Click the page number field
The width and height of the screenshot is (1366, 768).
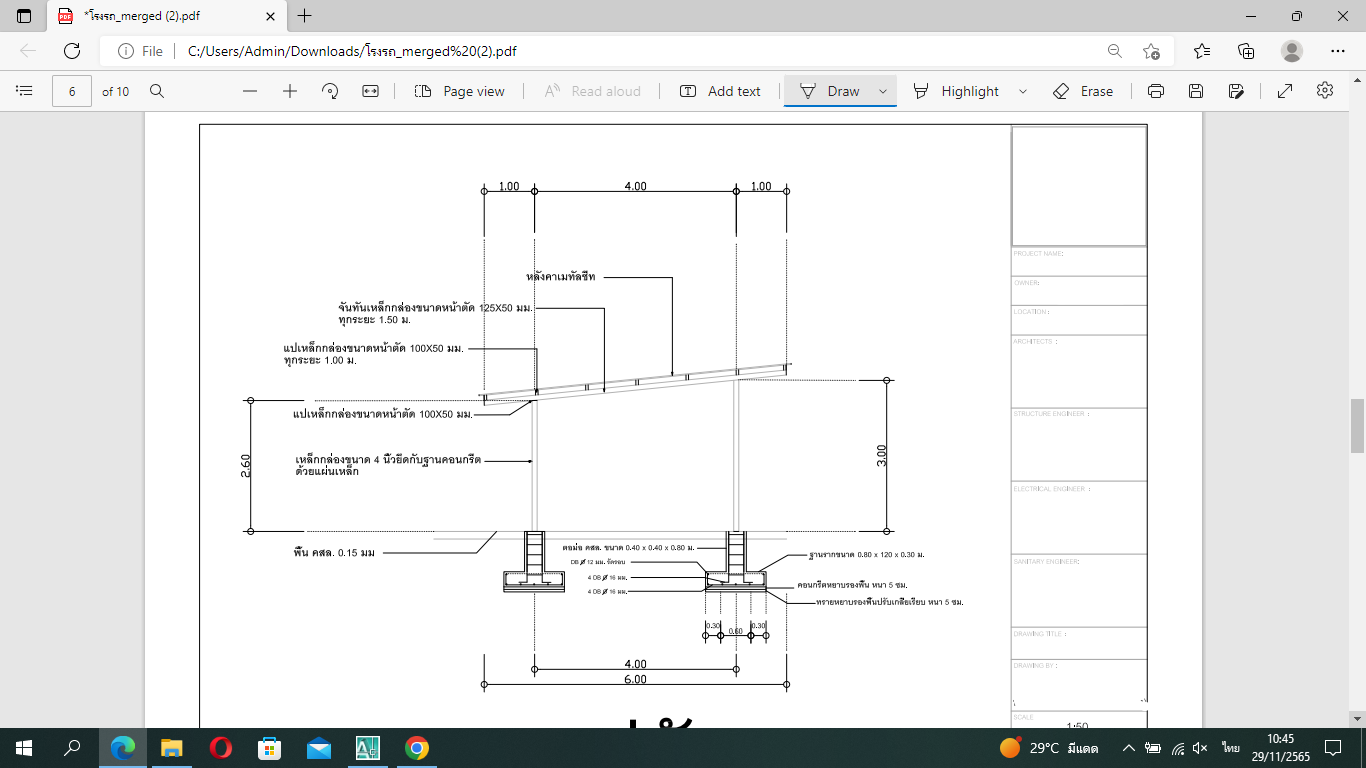click(72, 91)
